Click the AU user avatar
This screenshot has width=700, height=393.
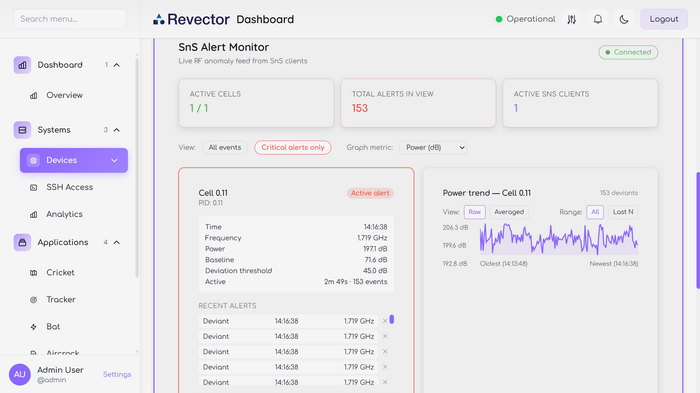coord(20,374)
